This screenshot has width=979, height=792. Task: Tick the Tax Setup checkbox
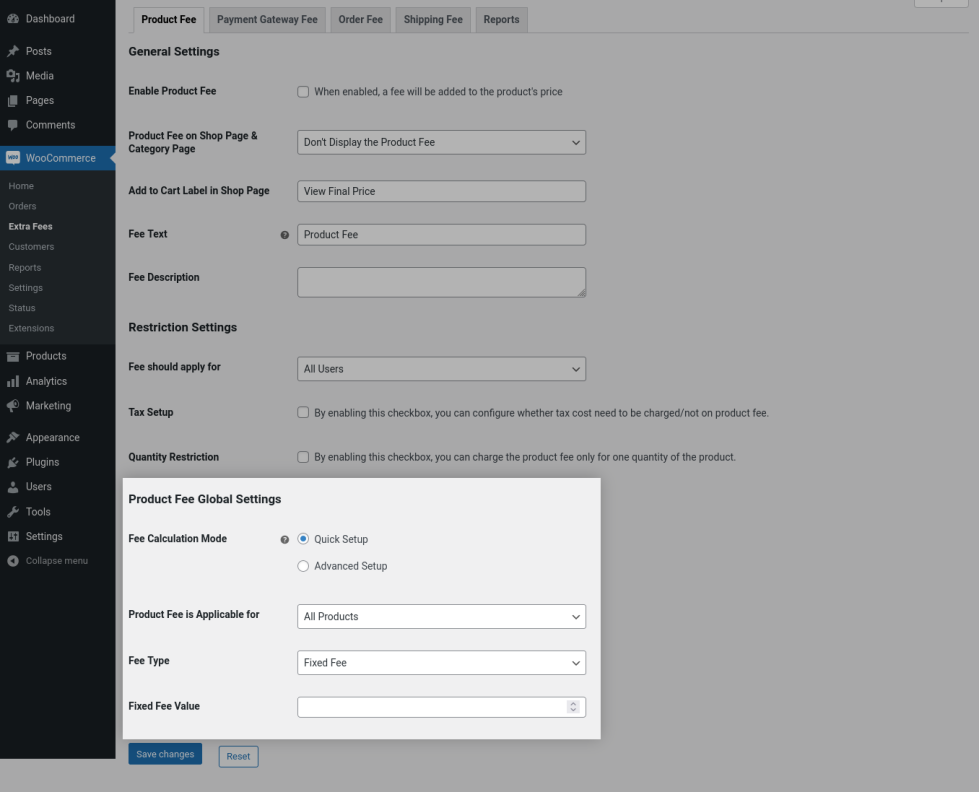pos(303,413)
